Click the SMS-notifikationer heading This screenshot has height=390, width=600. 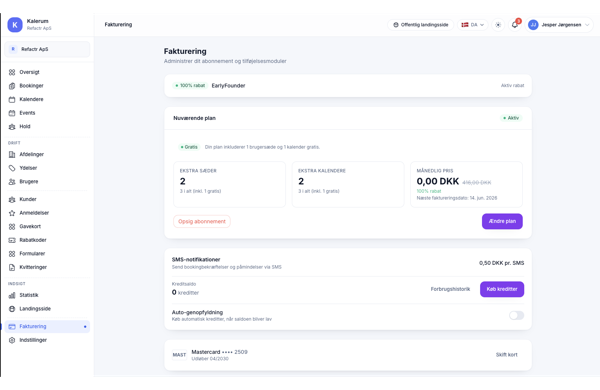click(196, 259)
